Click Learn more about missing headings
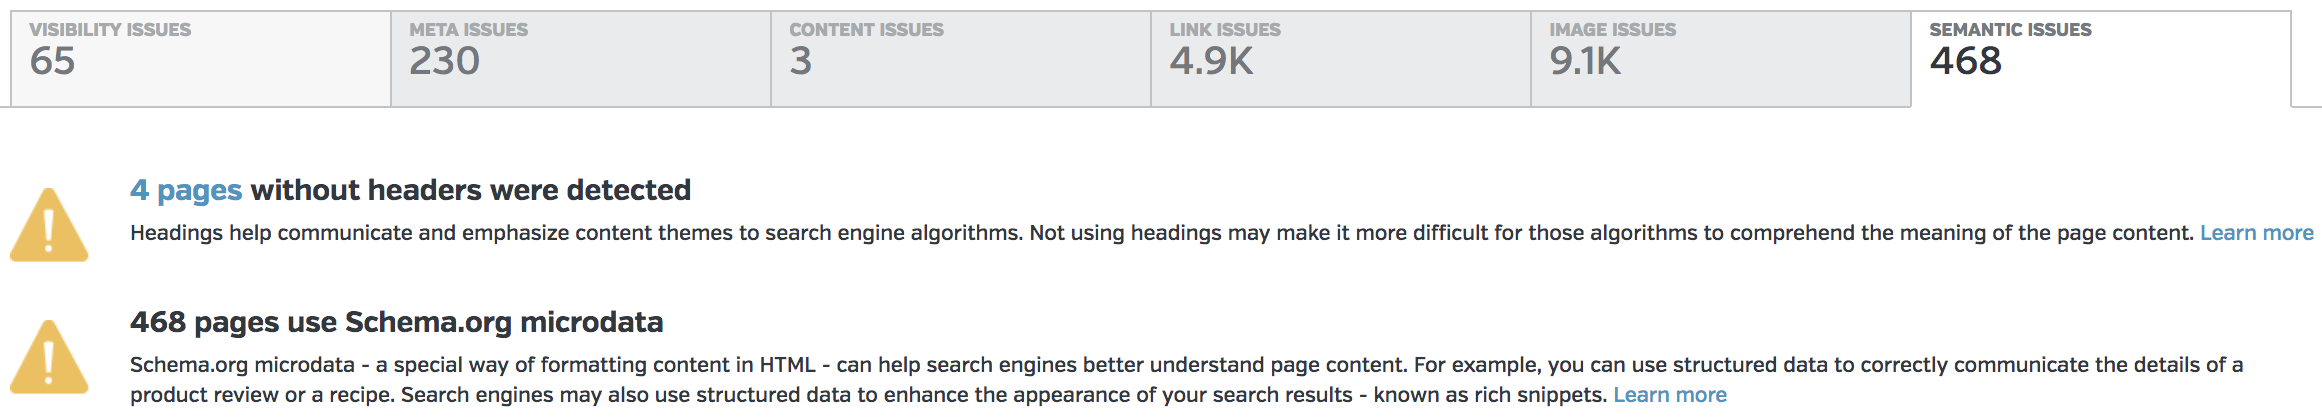 coord(2256,233)
